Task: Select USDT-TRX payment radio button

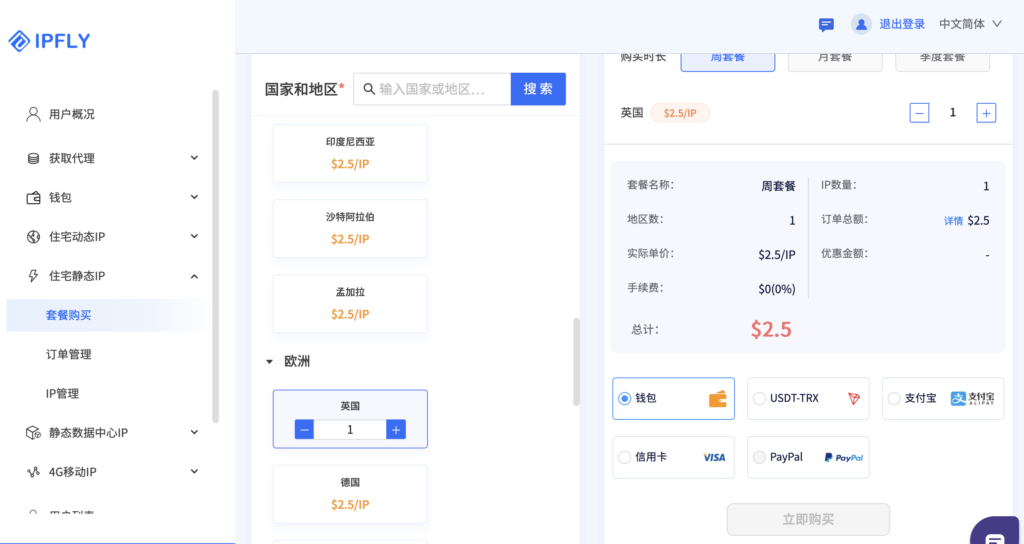Action: click(x=760, y=398)
